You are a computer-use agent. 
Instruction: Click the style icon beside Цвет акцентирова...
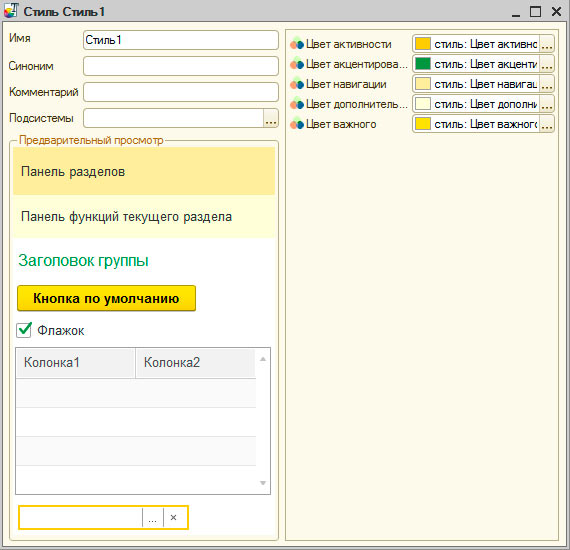tap(297, 64)
